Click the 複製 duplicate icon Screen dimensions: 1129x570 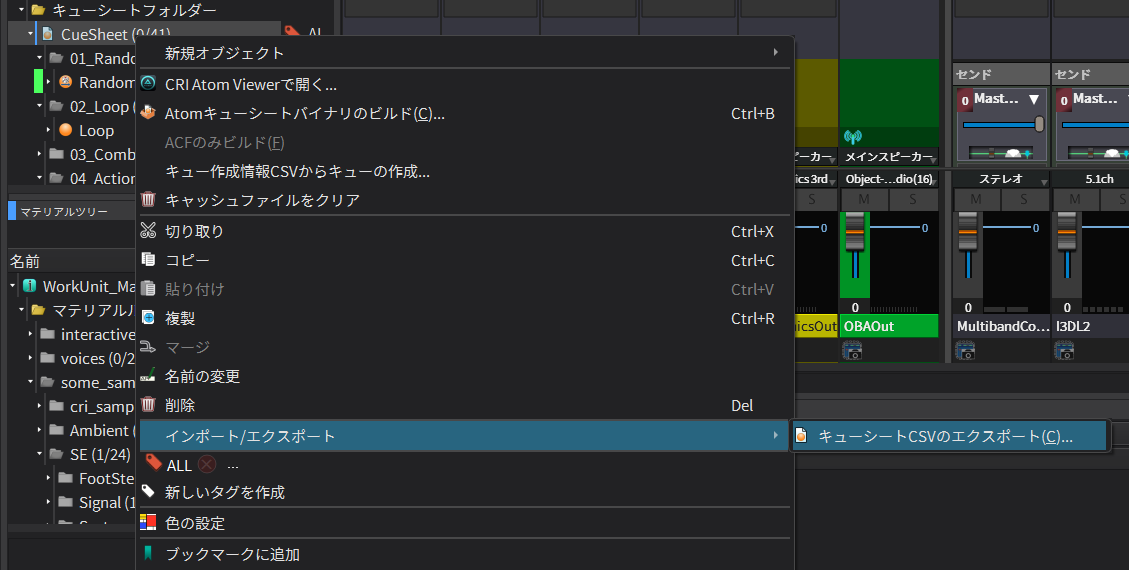pos(148,317)
